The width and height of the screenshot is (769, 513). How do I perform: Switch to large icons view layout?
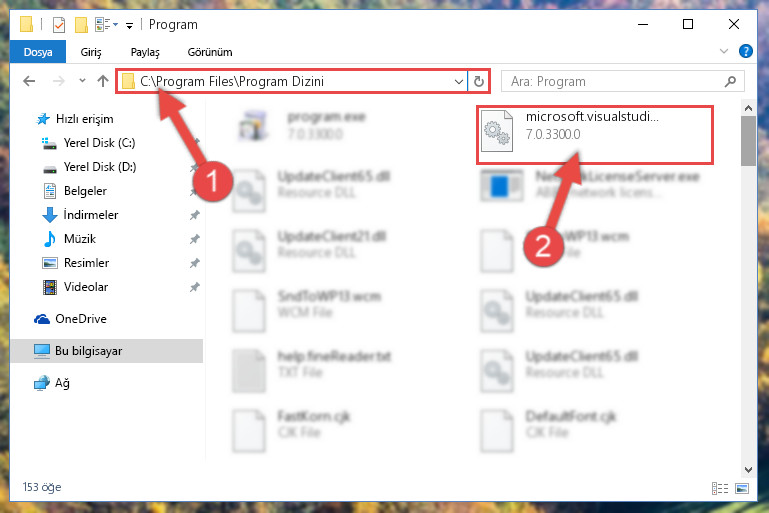742,488
